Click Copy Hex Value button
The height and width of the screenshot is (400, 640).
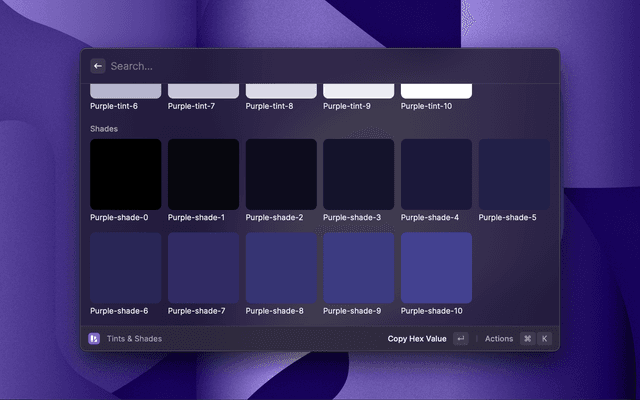(417, 339)
